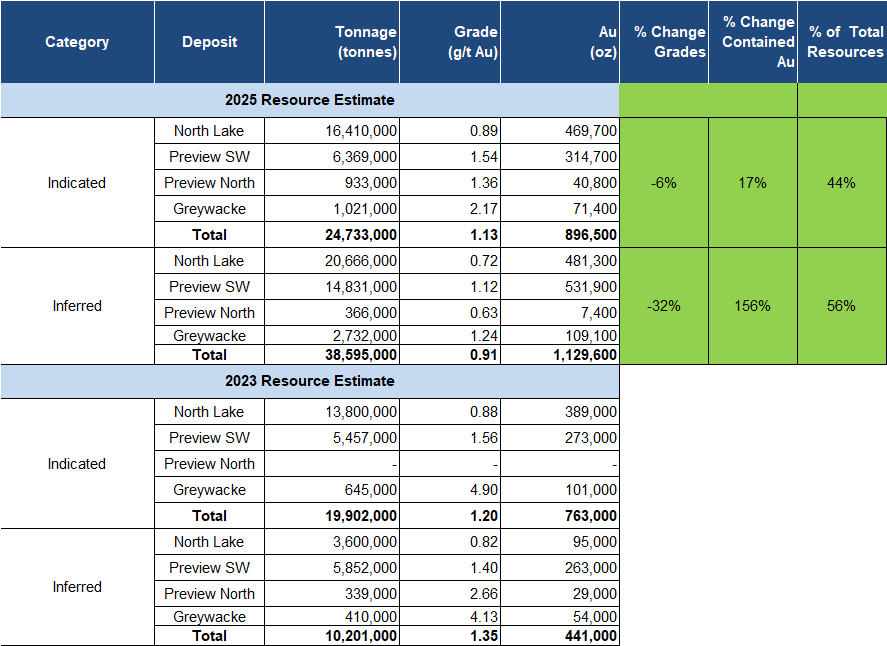The image size is (887, 646).
Task: Select the 2023 Resource Estimate section row
Action: [309, 381]
